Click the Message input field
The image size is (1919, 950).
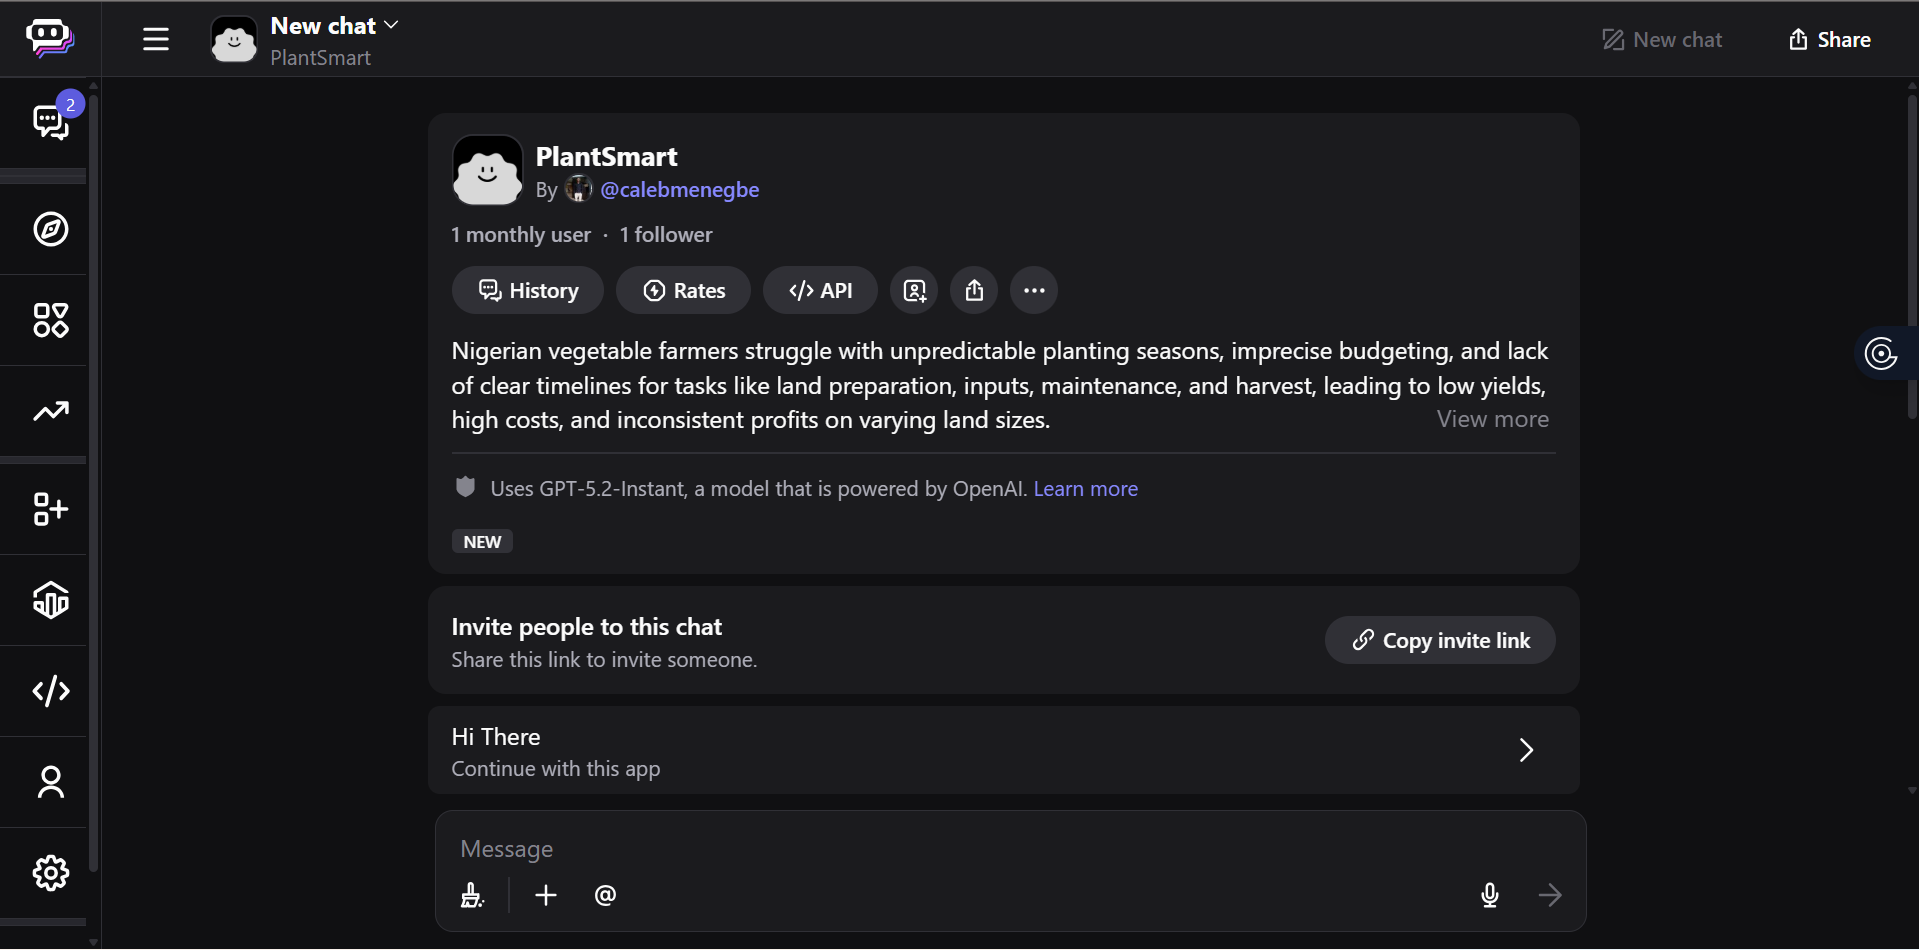click(1000, 849)
